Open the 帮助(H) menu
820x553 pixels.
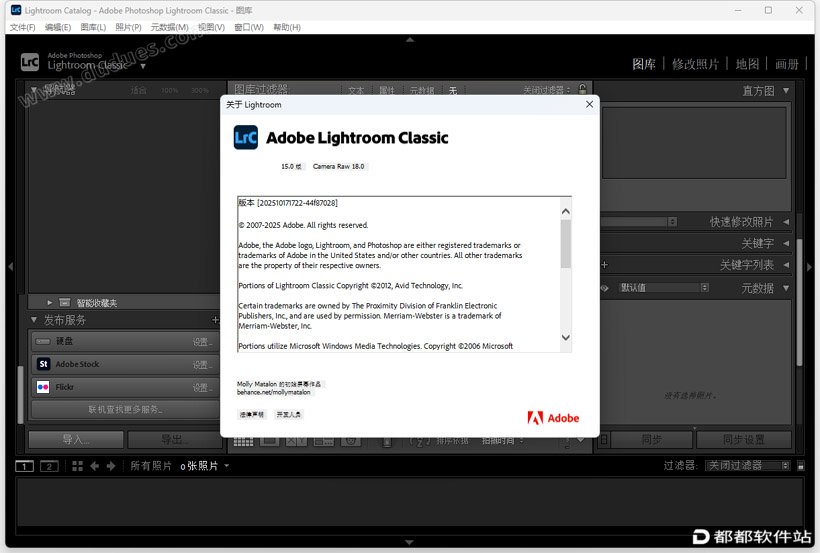pyautogui.click(x=287, y=27)
